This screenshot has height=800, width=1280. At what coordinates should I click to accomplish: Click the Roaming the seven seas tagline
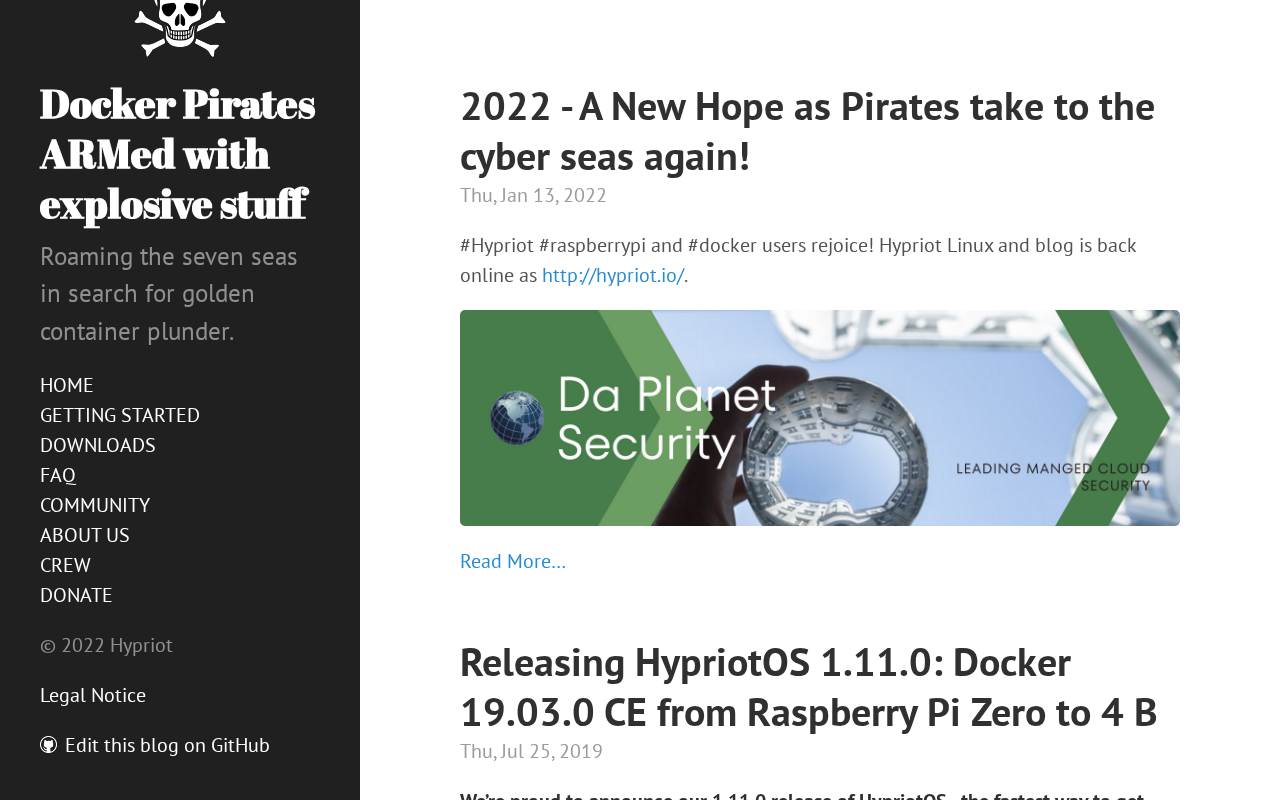[169, 293]
